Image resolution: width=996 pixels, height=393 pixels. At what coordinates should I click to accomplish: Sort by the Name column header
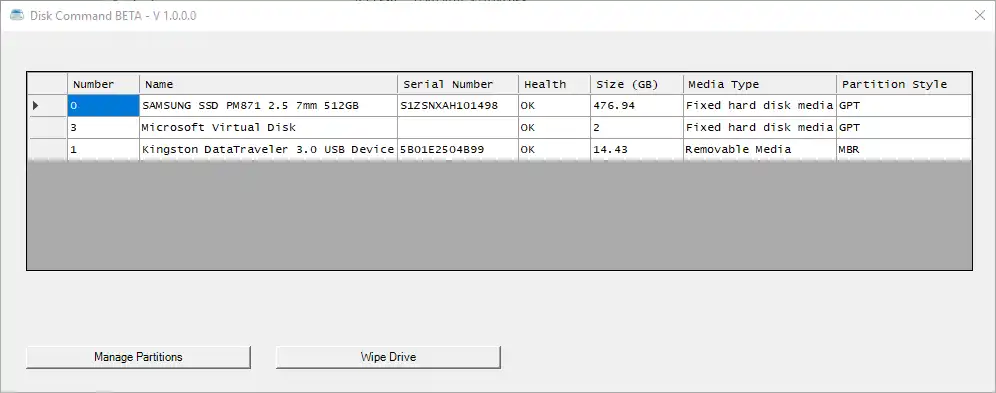coord(269,84)
